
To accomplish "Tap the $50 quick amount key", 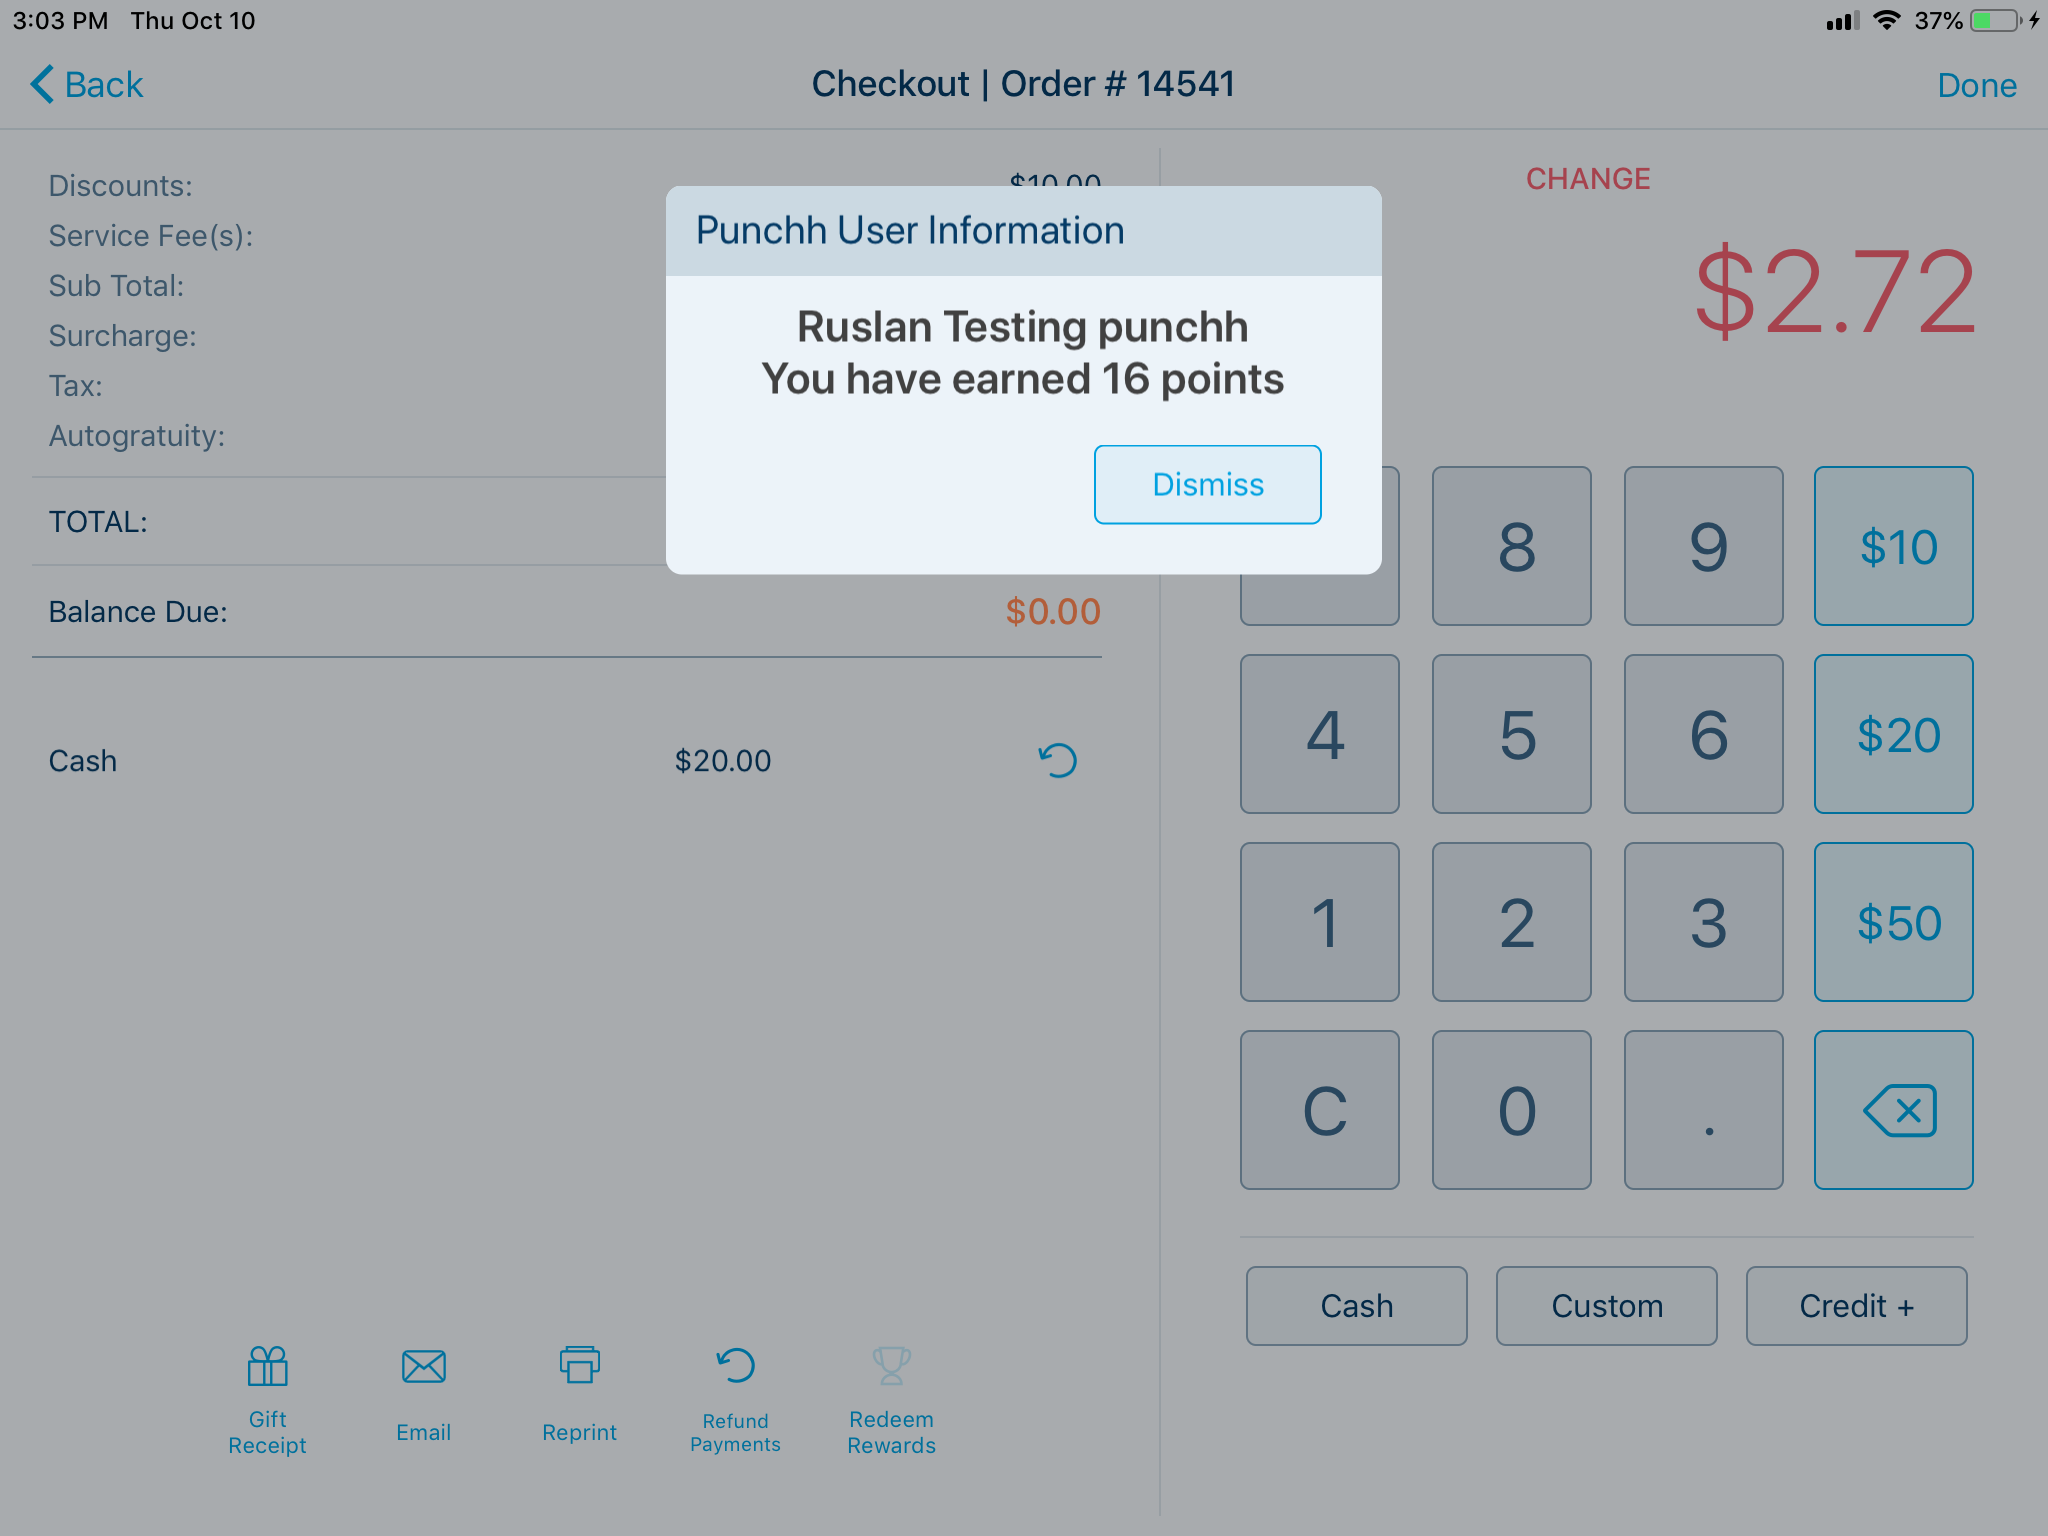I will [1893, 923].
